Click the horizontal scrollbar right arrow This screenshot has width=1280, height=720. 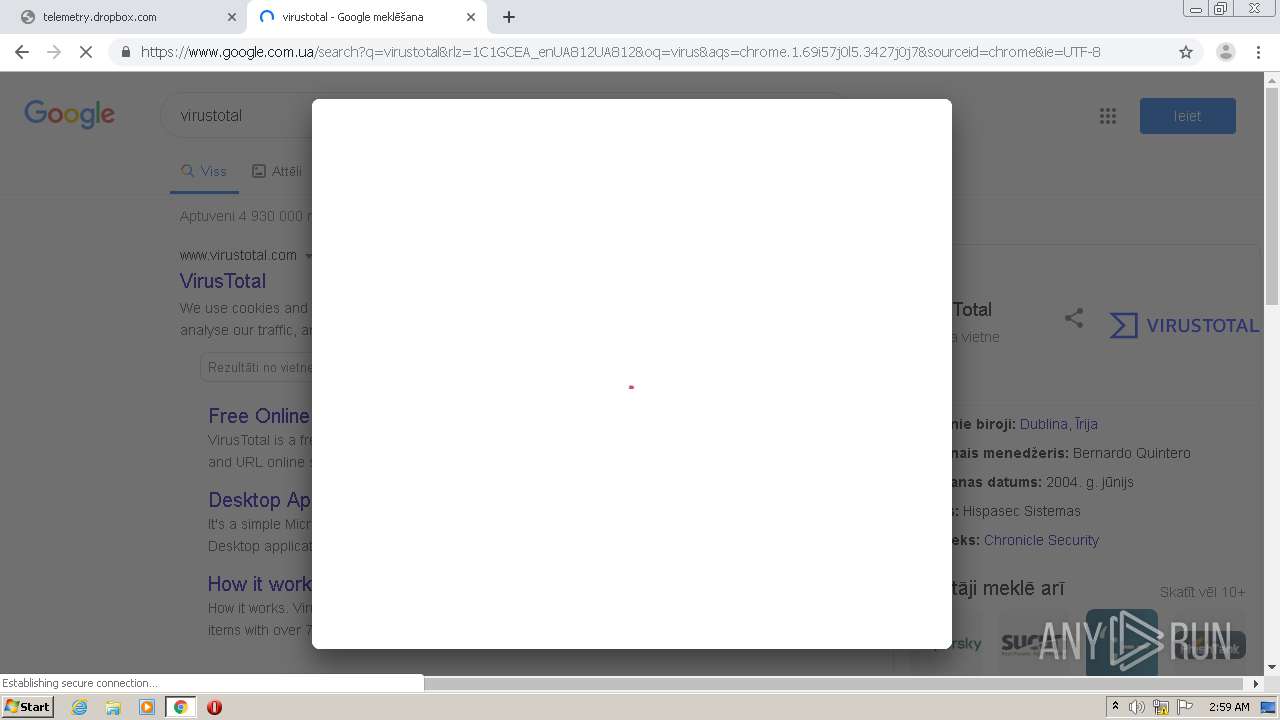pos(1256,683)
